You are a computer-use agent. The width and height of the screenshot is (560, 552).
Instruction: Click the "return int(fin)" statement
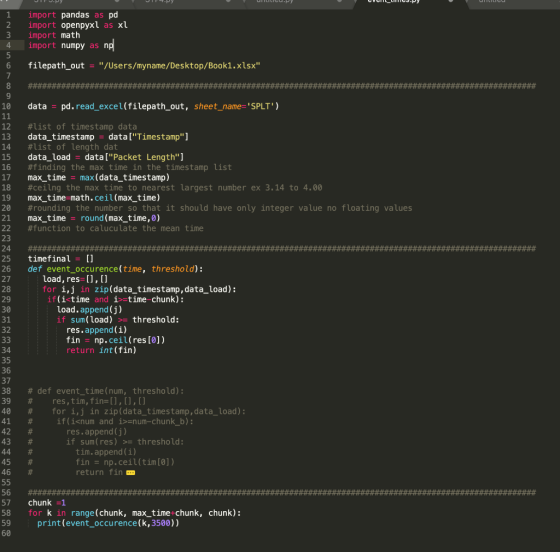coord(101,350)
